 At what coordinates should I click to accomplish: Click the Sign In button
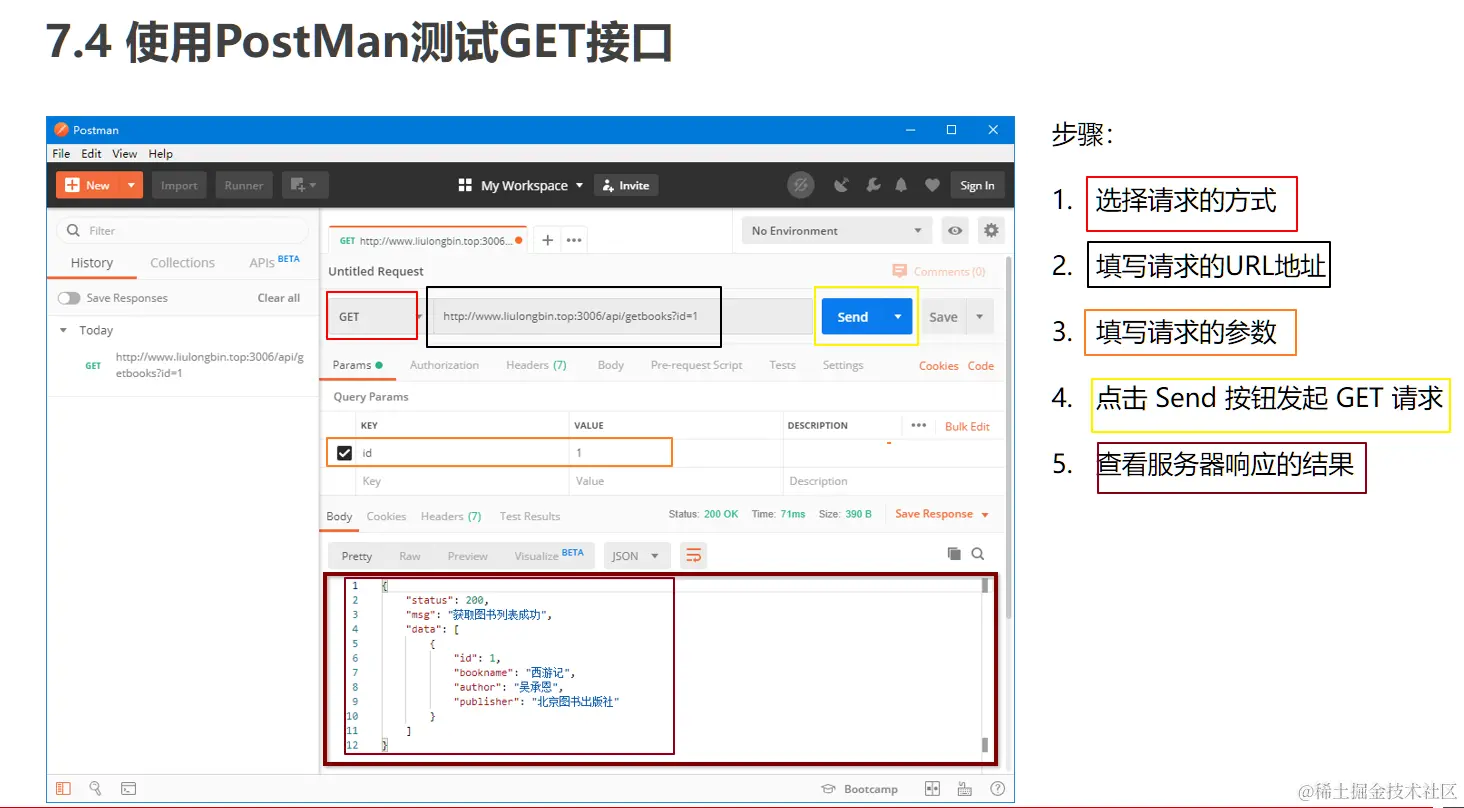977,185
